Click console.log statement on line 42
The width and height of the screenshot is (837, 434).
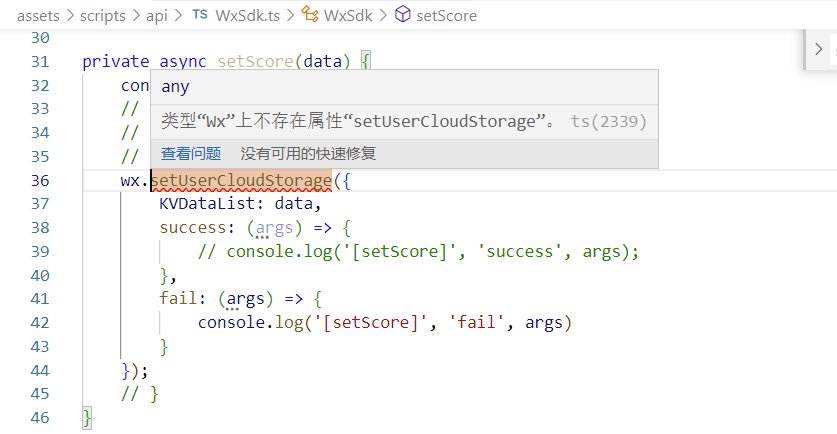385,322
